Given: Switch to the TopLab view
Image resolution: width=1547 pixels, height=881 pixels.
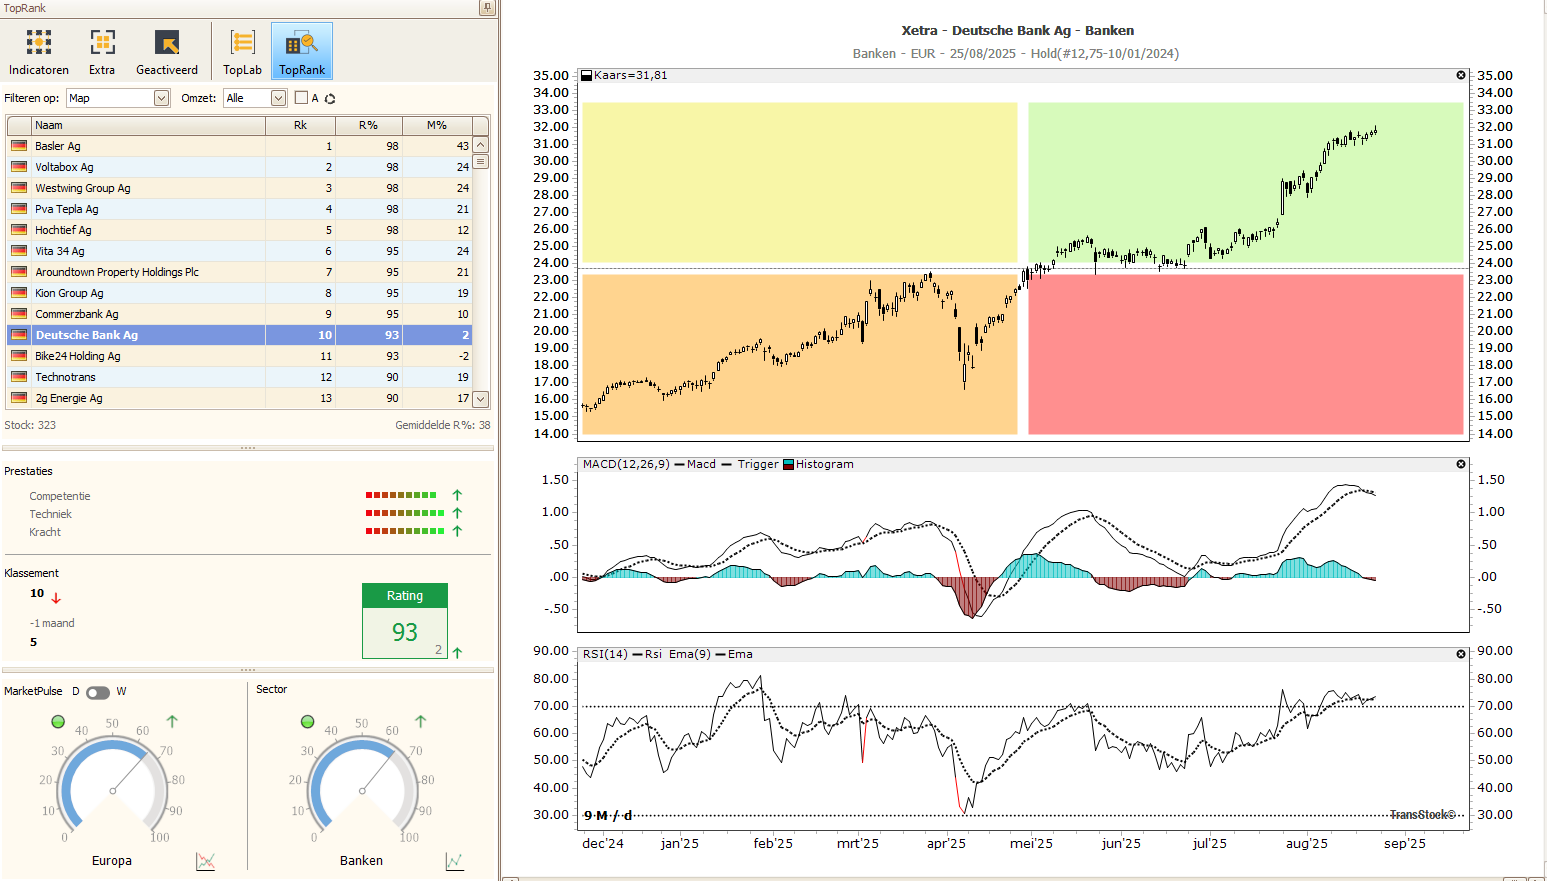Looking at the screenshot, I should (x=242, y=51).
